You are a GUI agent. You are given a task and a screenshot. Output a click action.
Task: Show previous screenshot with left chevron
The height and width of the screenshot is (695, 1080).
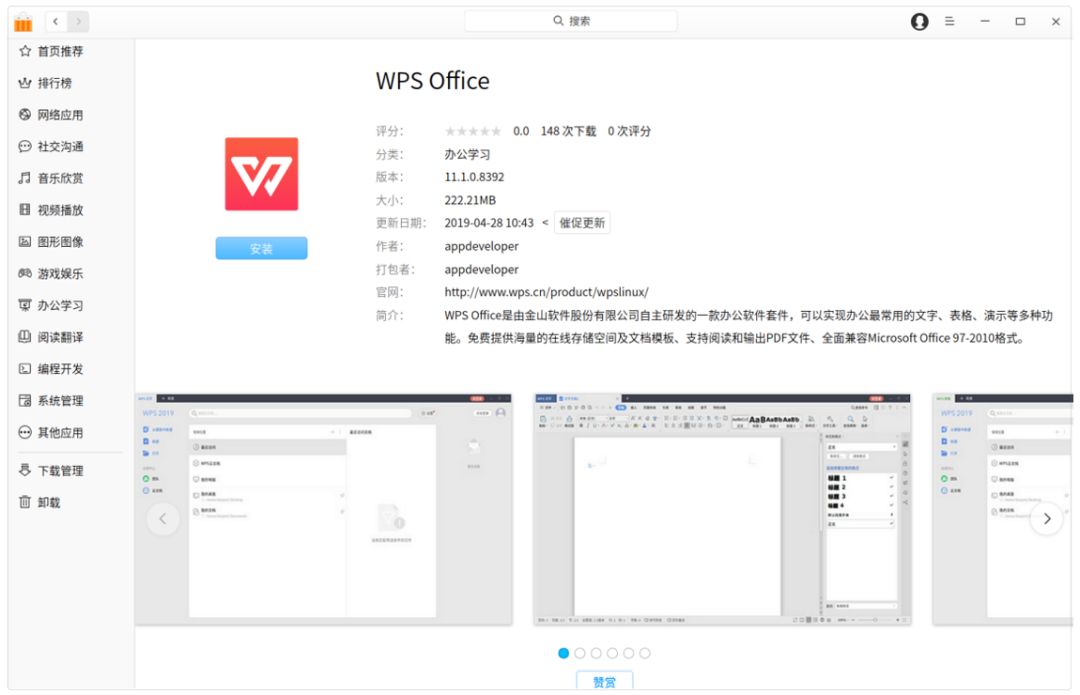[x=163, y=519]
